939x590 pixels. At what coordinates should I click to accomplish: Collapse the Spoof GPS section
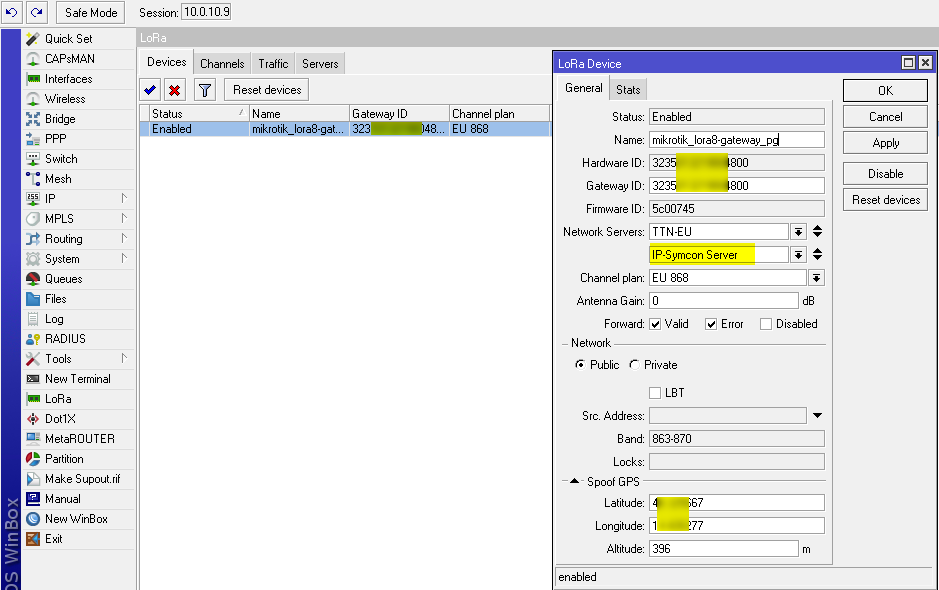click(x=574, y=481)
